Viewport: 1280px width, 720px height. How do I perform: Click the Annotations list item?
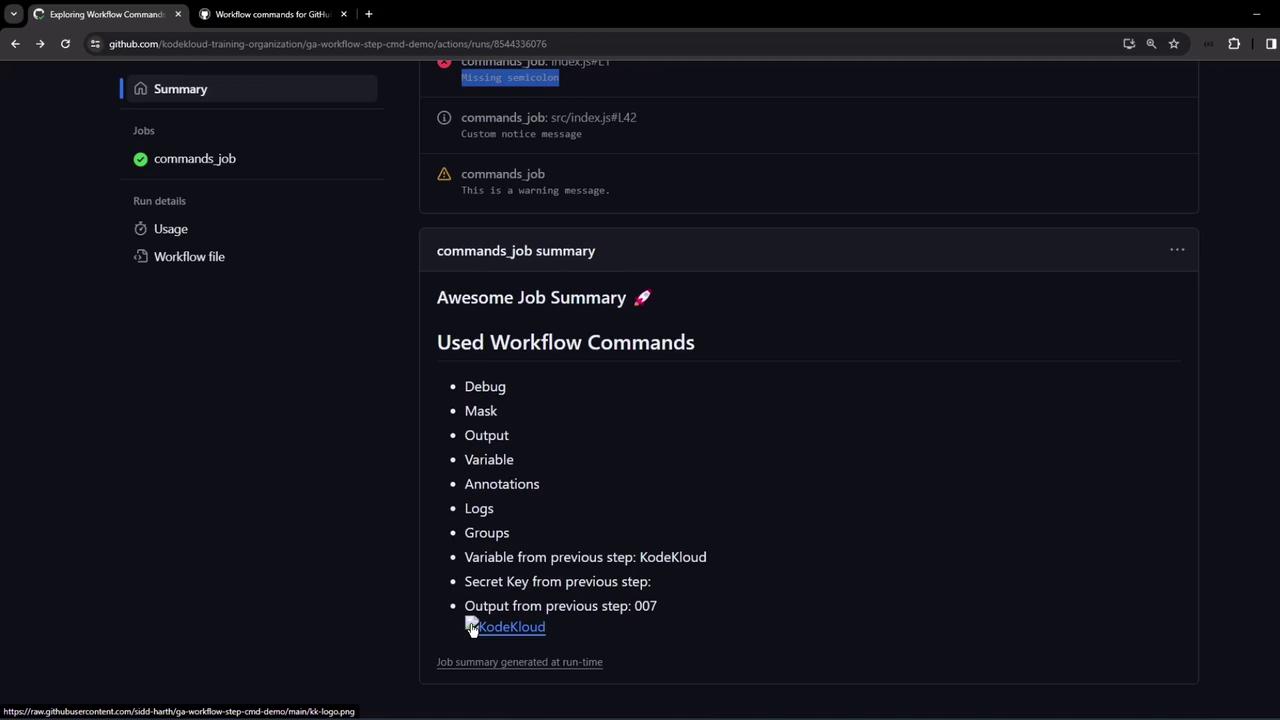[502, 484]
